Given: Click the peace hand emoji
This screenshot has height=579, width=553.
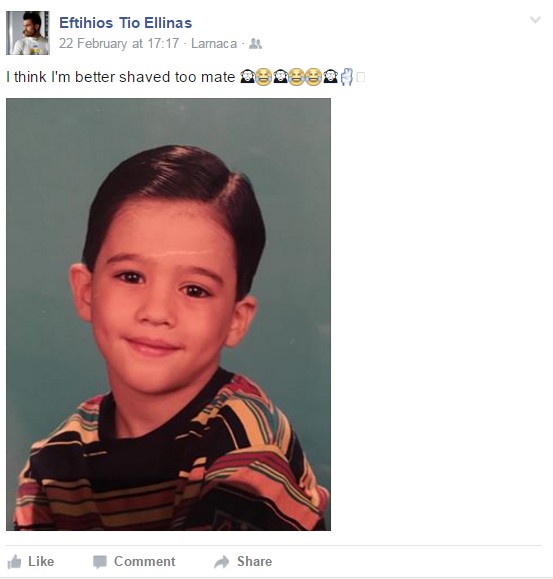Looking at the screenshot, I should pyautogui.click(x=347, y=77).
